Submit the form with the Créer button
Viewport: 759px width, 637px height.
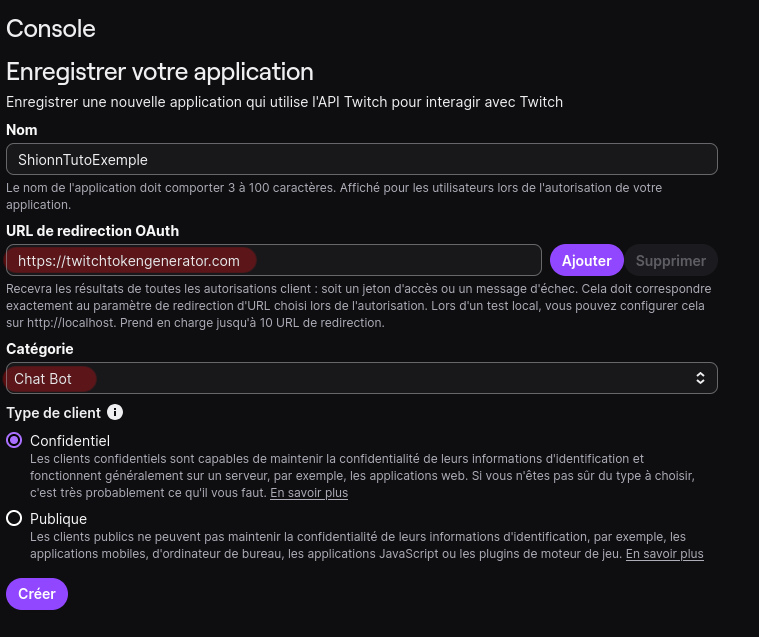[37, 593]
